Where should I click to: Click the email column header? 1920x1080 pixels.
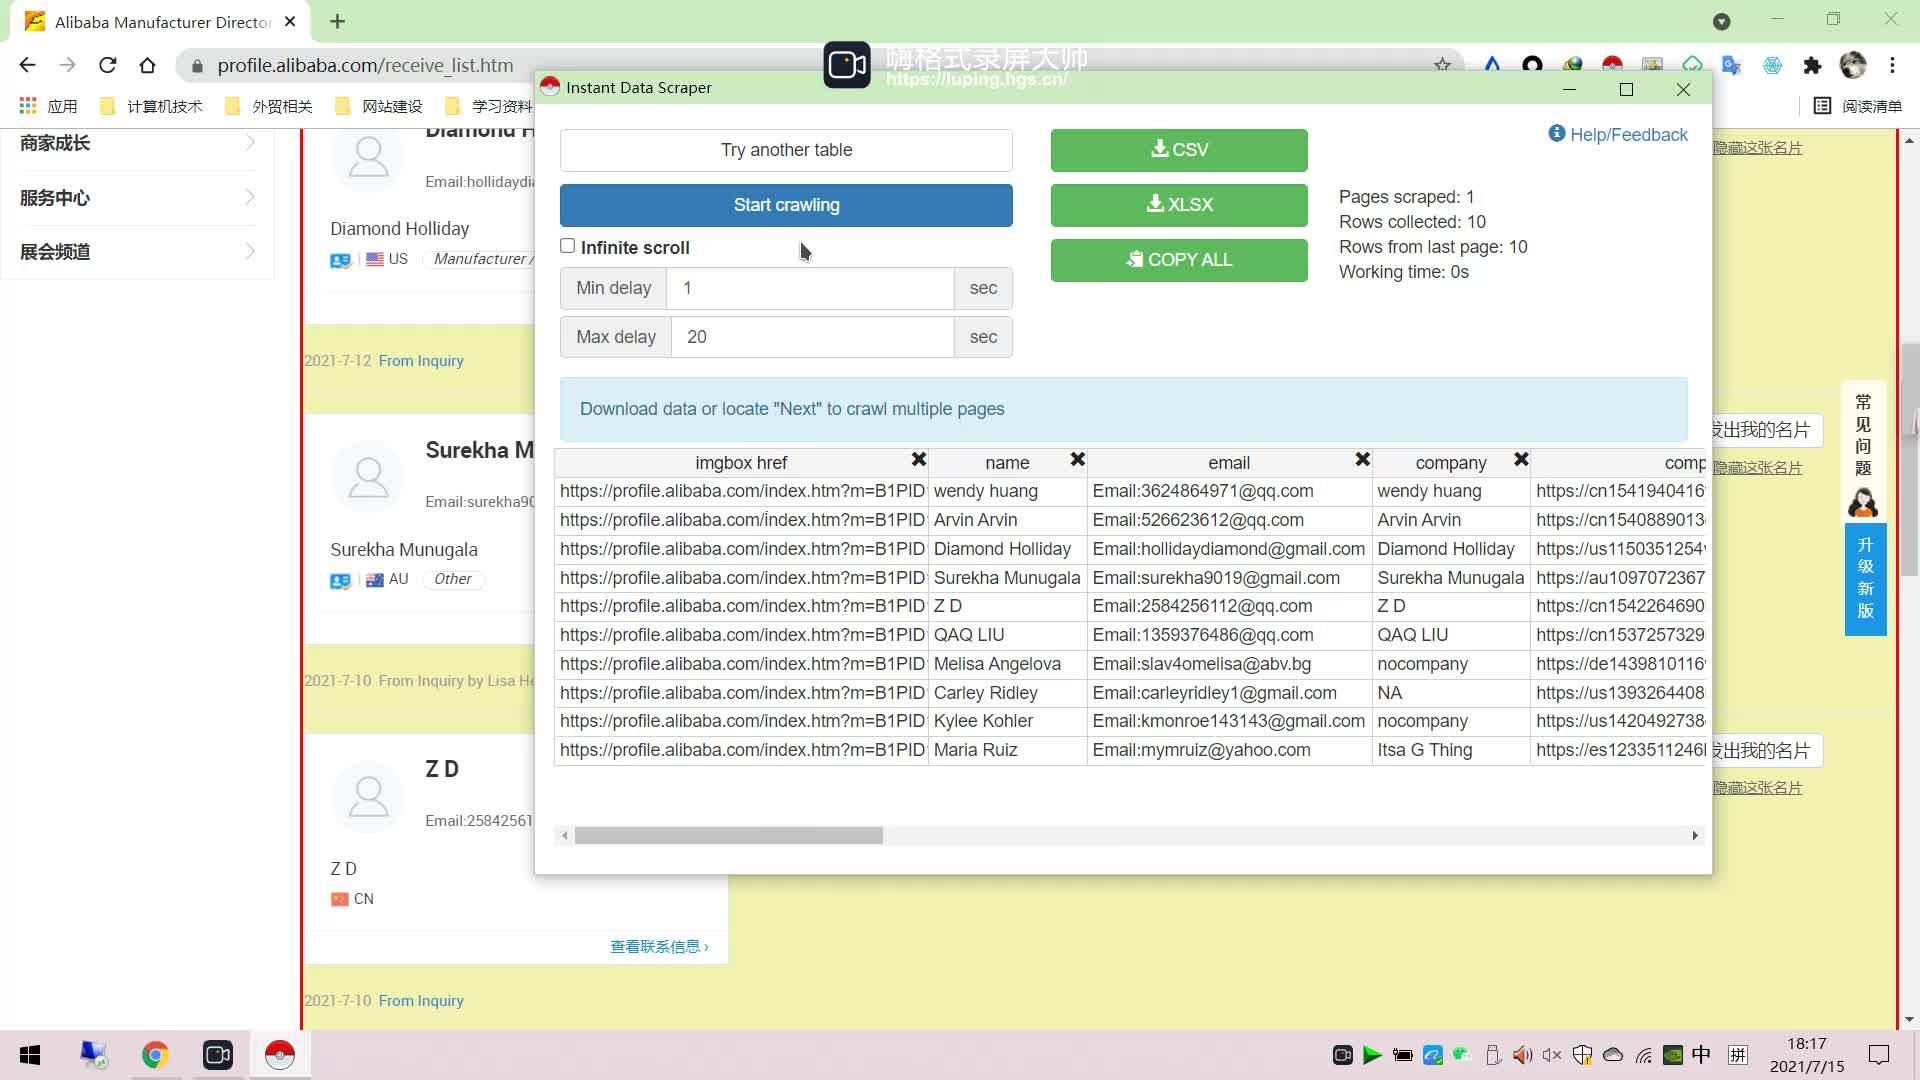tap(1229, 463)
